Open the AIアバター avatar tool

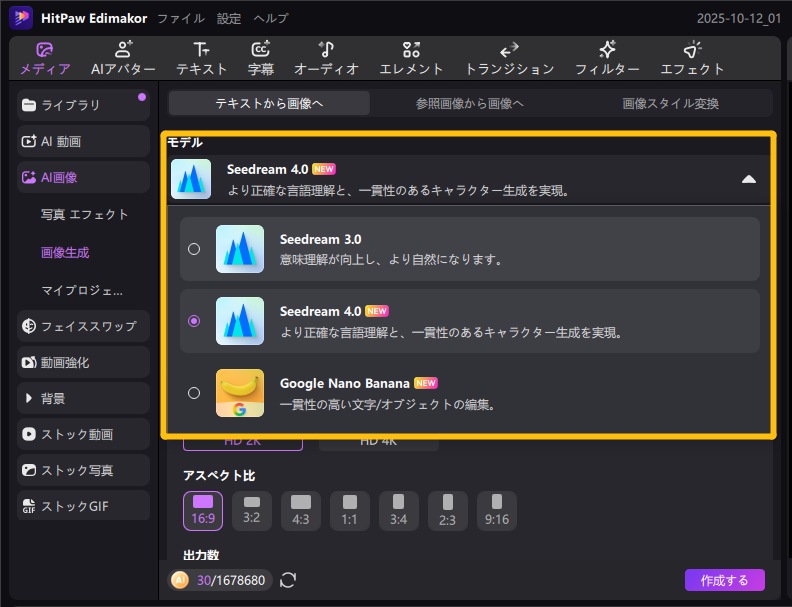[123, 59]
